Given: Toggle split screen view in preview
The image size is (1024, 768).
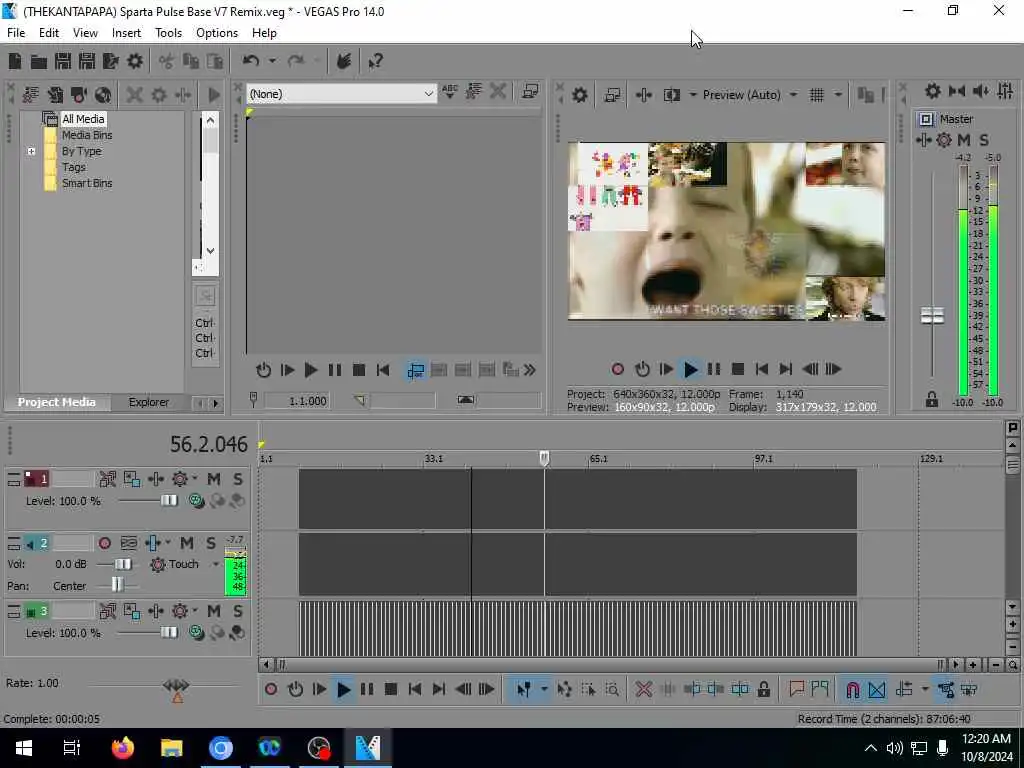Looking at the screenshot, I should [x=672, y=95].
